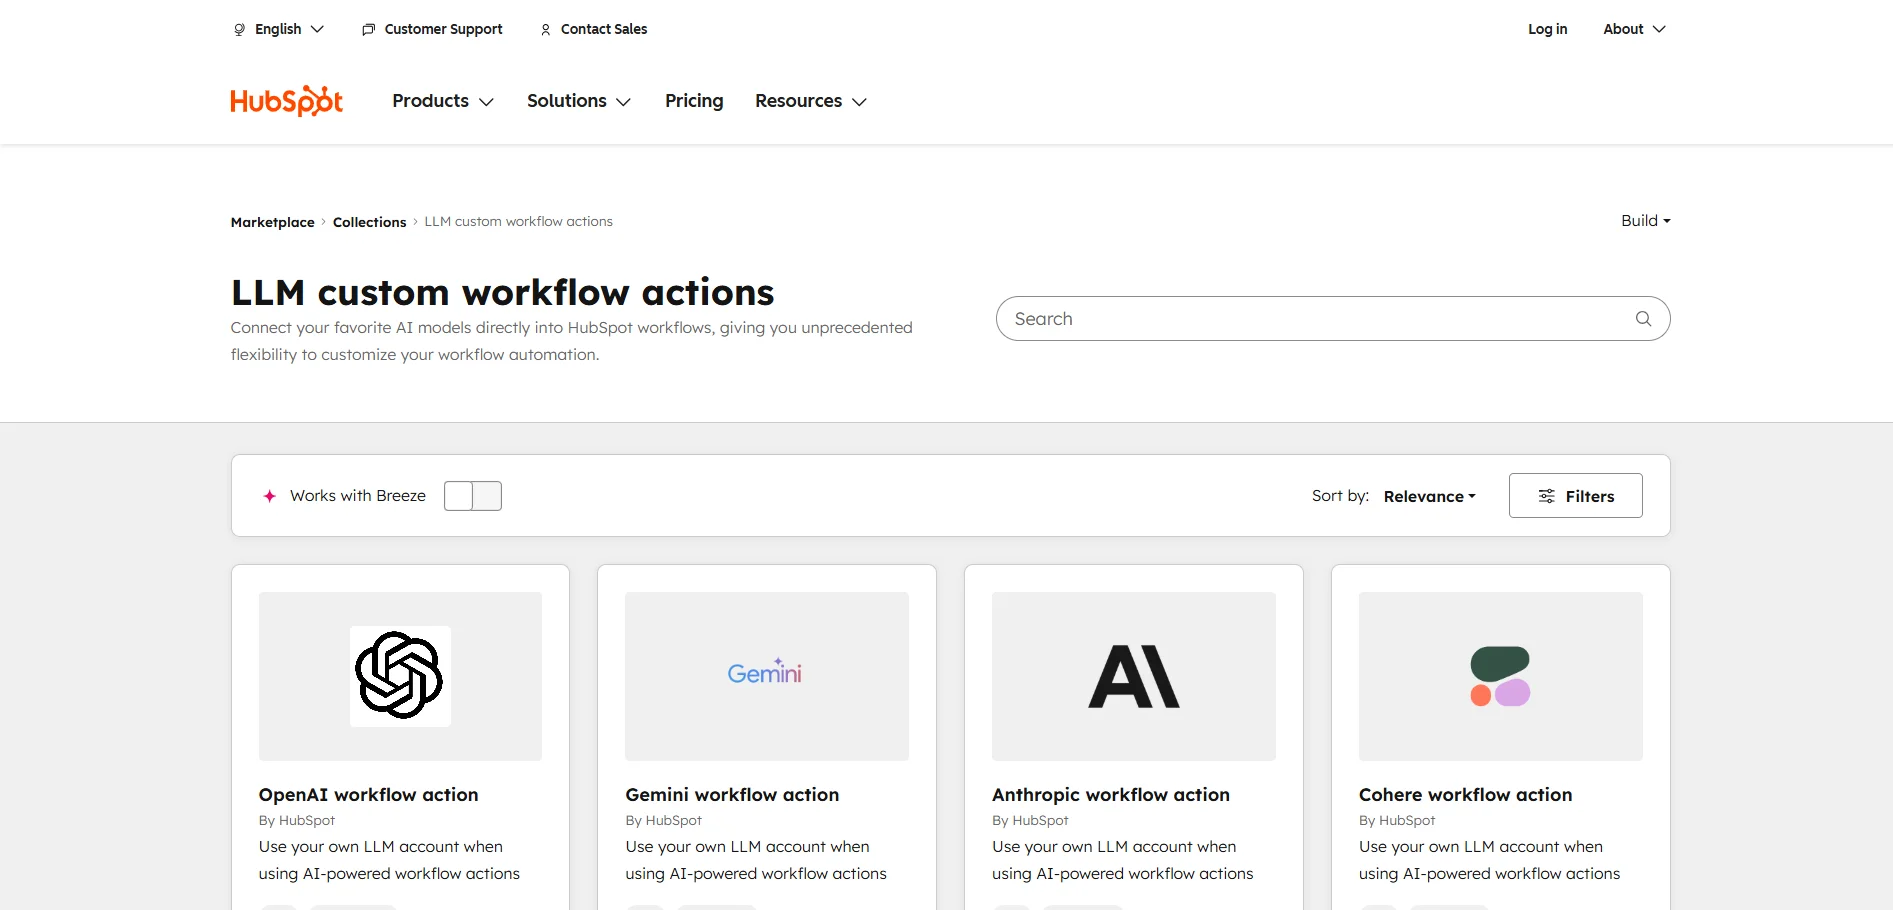The width and height of the screenshot is (1893, 910).
Task: Open the Sort by Relevance dropdown
Action: click(1428, 496)
